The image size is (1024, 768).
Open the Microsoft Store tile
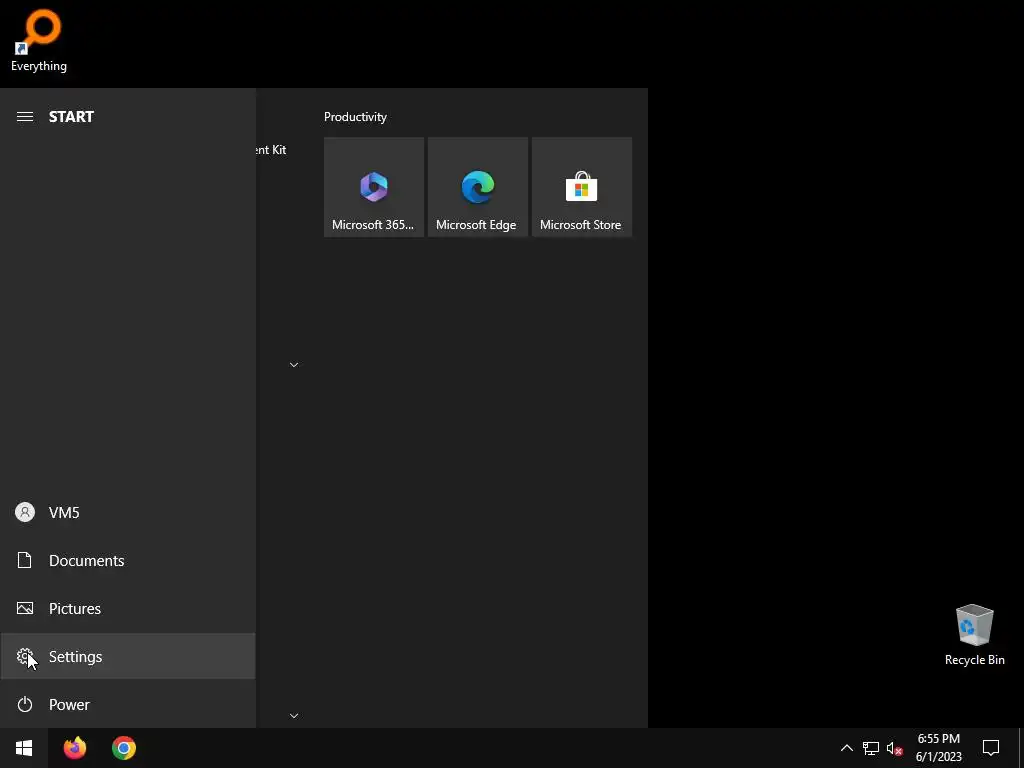pos(581,187)
